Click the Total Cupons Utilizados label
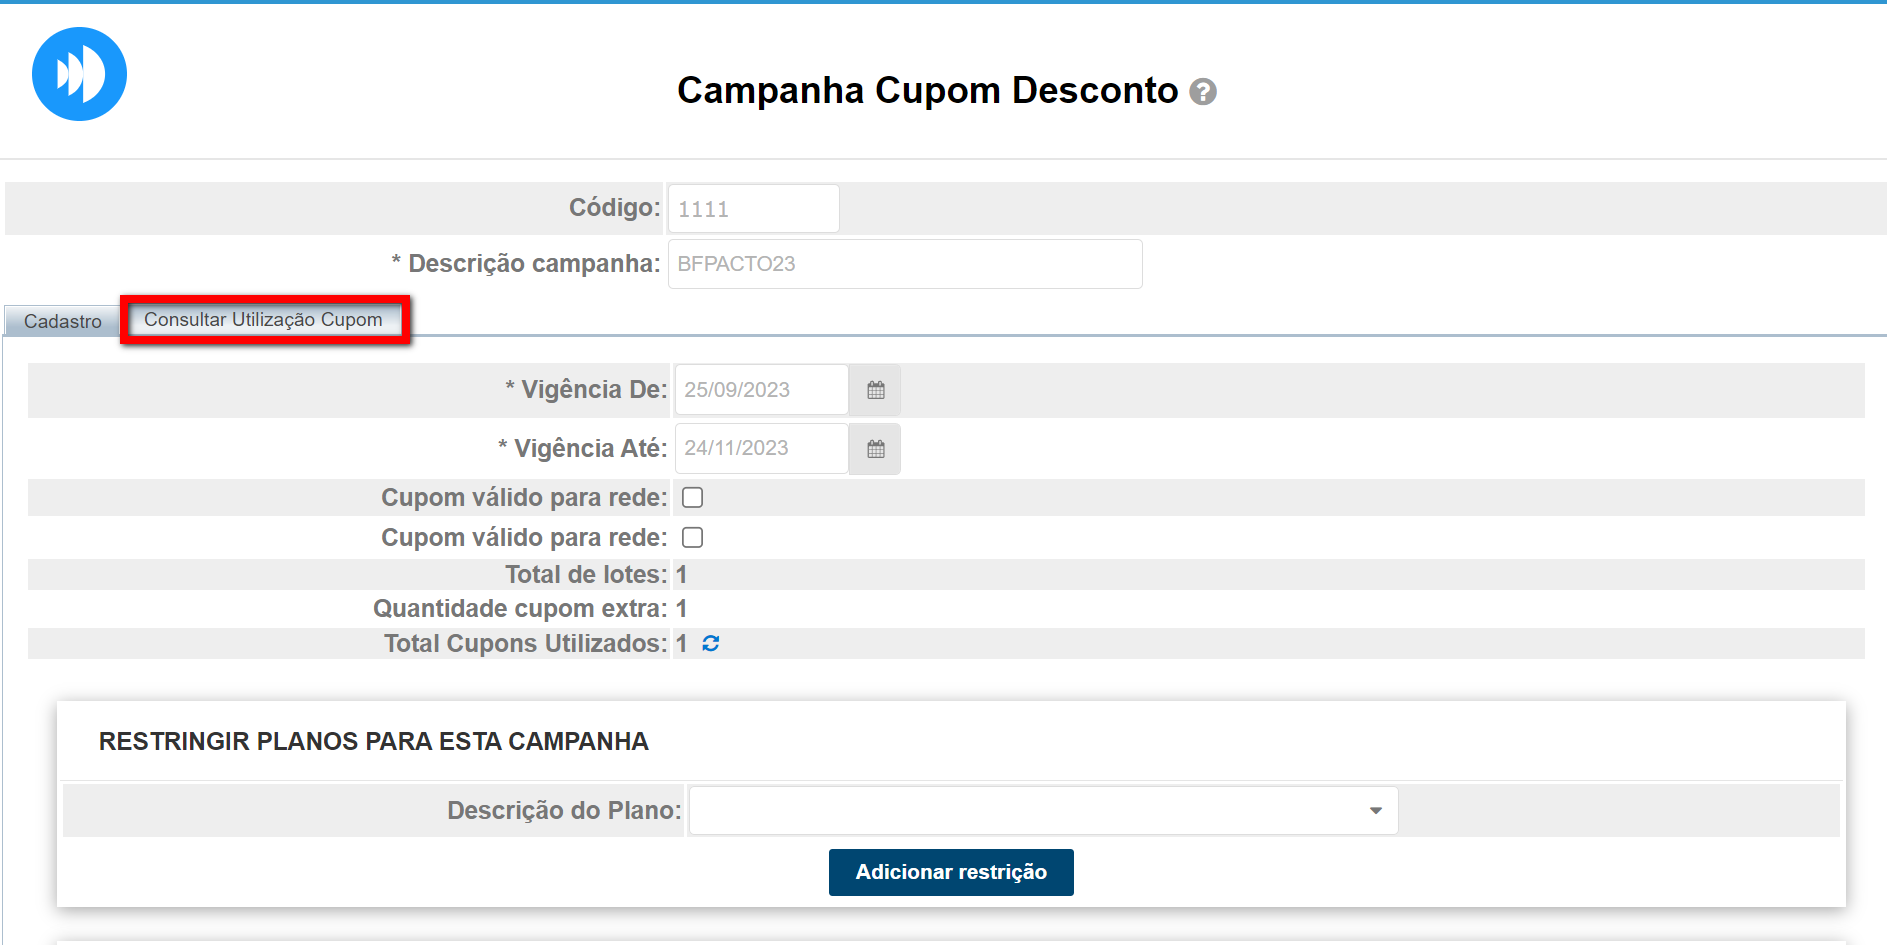The height and width of the screenshot is (945, 1887). pyautogui.click(x=525, y=644)
